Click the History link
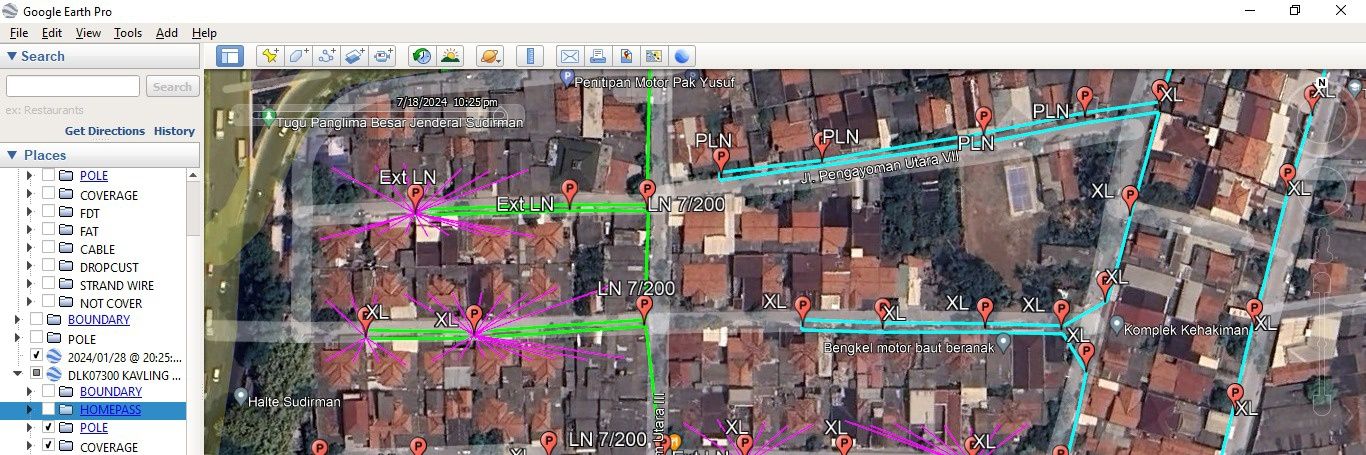This screenshot has width=1366, height=455. tap(174, 131)
